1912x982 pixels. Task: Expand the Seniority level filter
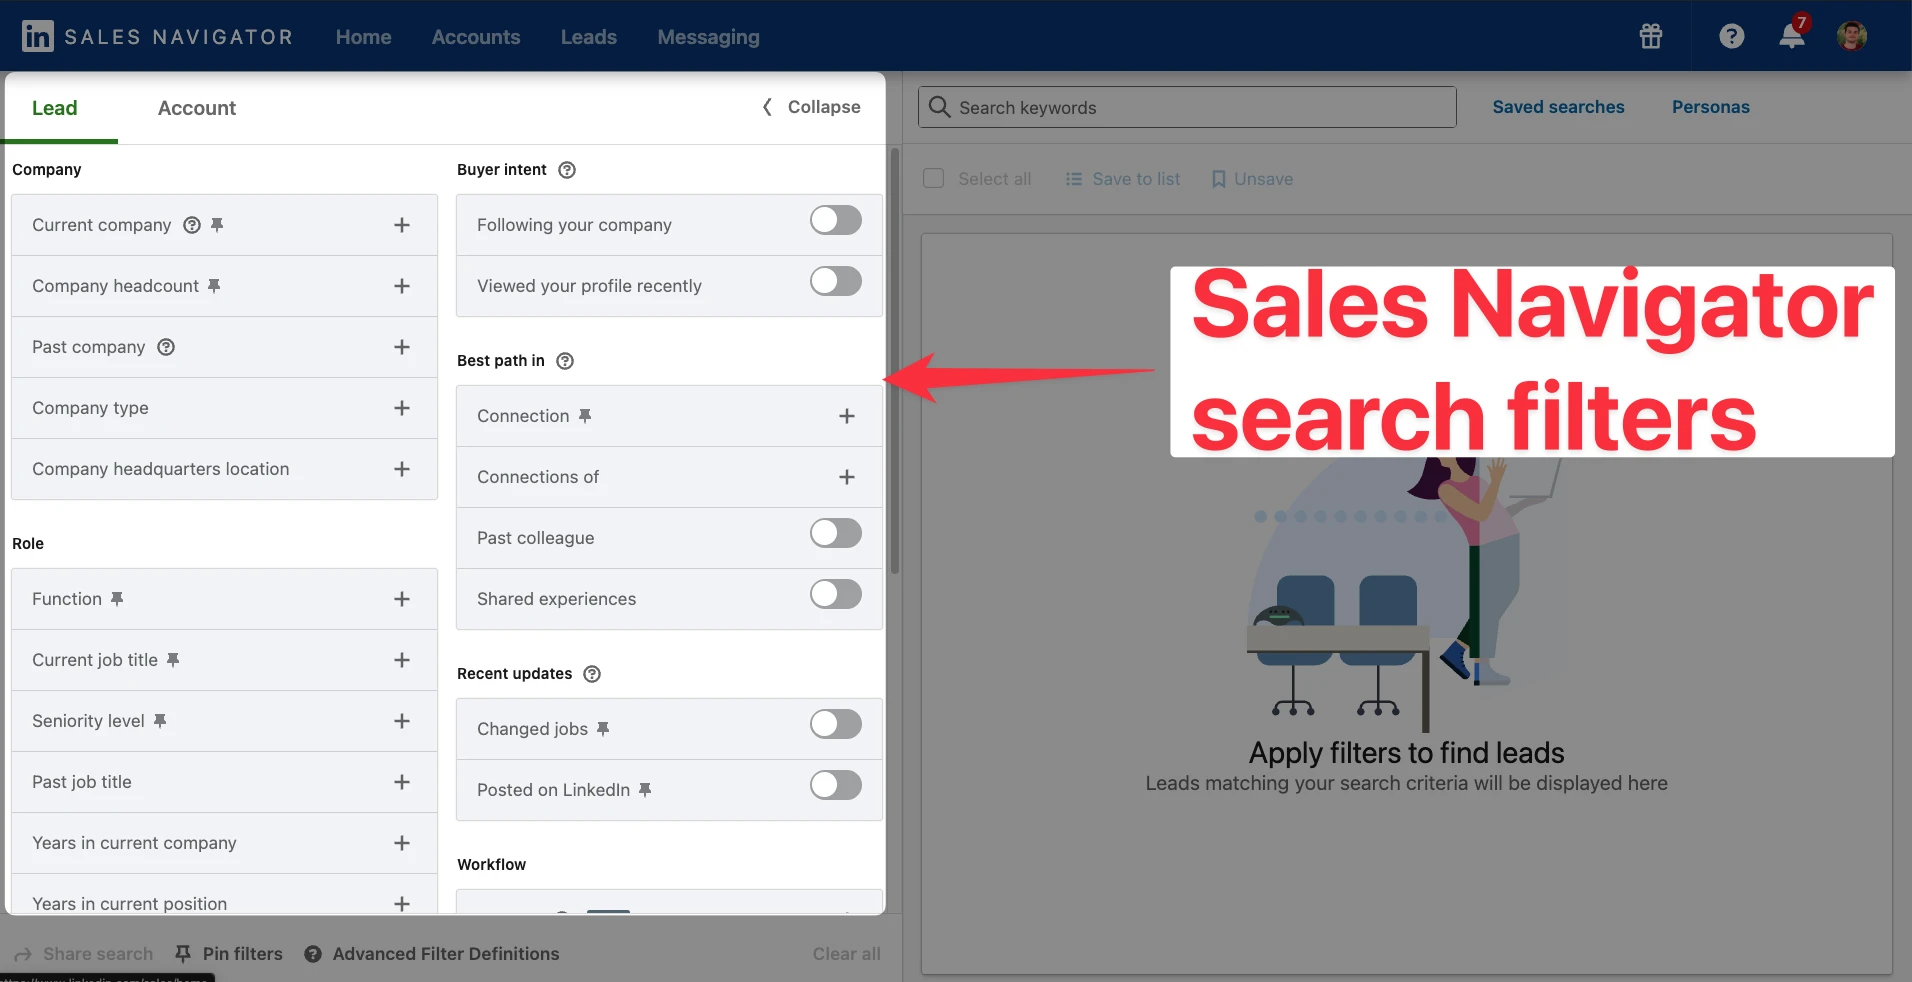click(x=402, y=721)
